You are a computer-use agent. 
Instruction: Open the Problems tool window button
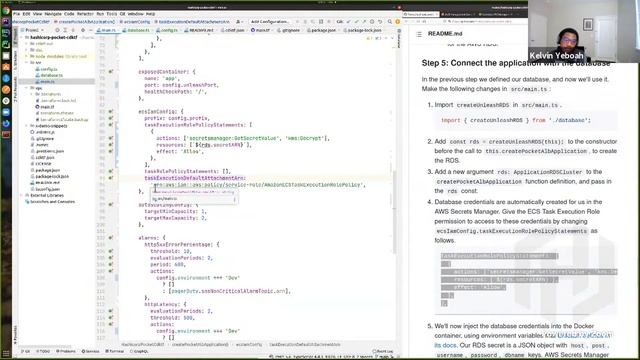pyautogui.click(x=66, y=351)
